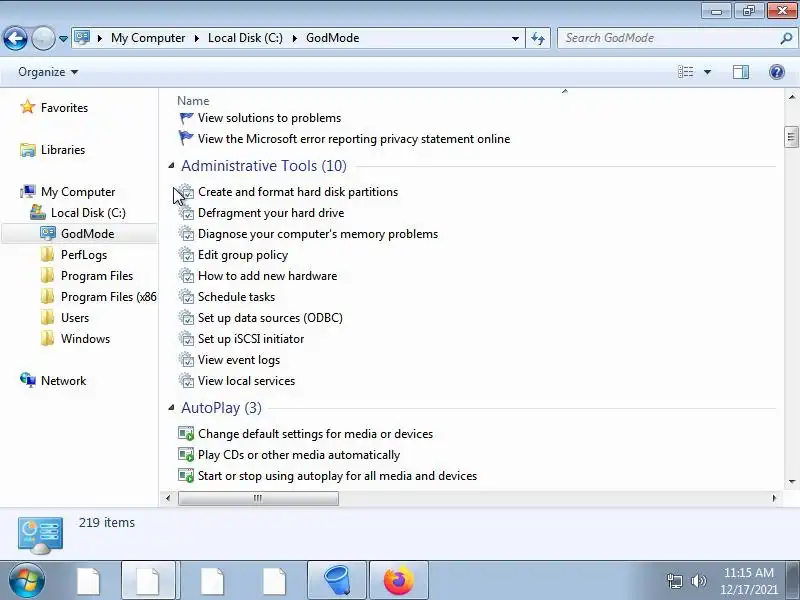Click the network tray icon
This screenshot has width=800, height=600.
tap(674, 581)
